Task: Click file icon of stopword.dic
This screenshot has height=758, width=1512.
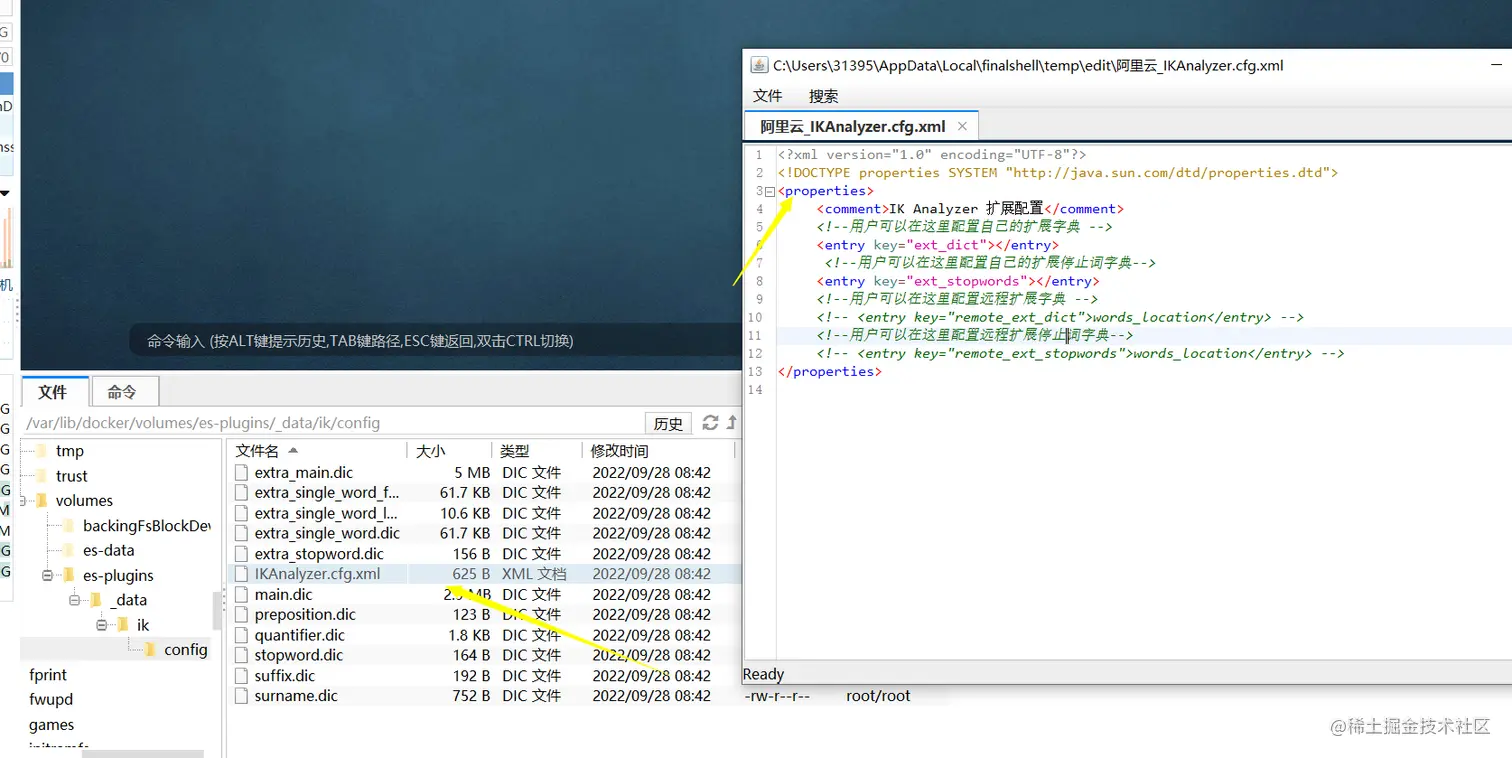Action: pyautogui.click(x=241, y=655)
